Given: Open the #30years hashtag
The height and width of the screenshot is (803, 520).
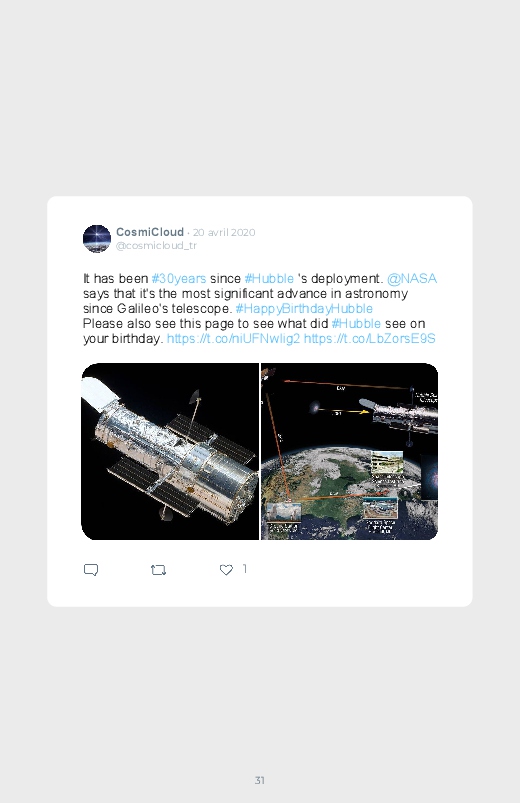Looking at the screenshot, I should 179,279.
